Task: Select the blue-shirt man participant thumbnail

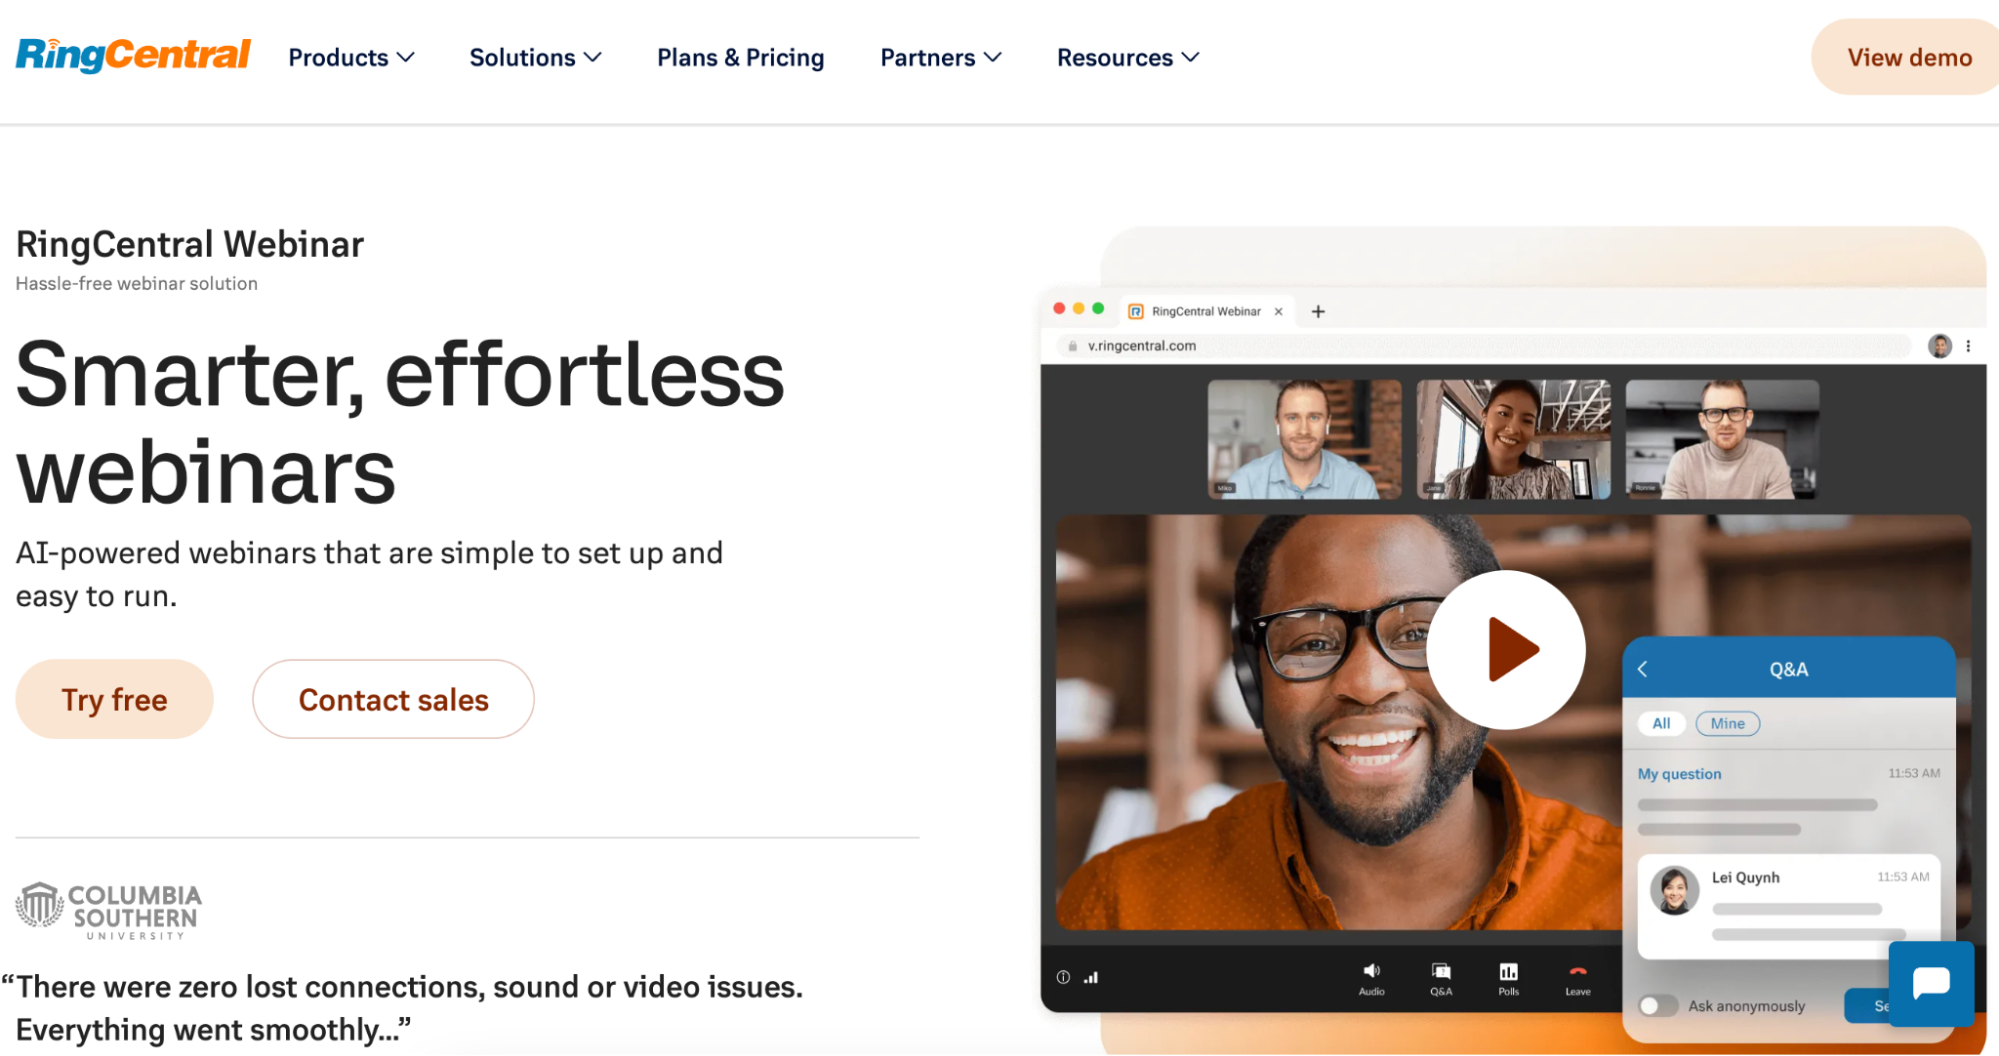Action: click(1304, 439)
